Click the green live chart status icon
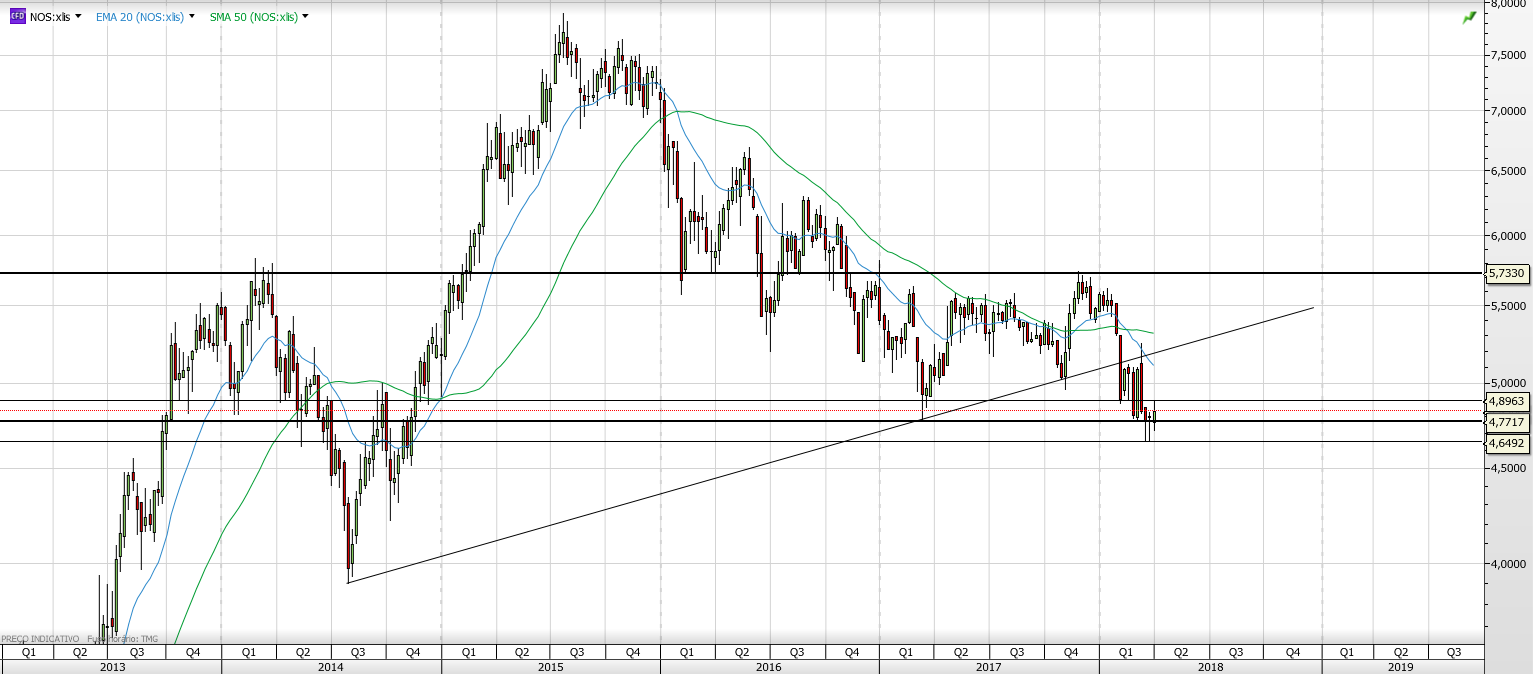The width and height of the screenshot is (1533, 674). tap(1469, 17)
